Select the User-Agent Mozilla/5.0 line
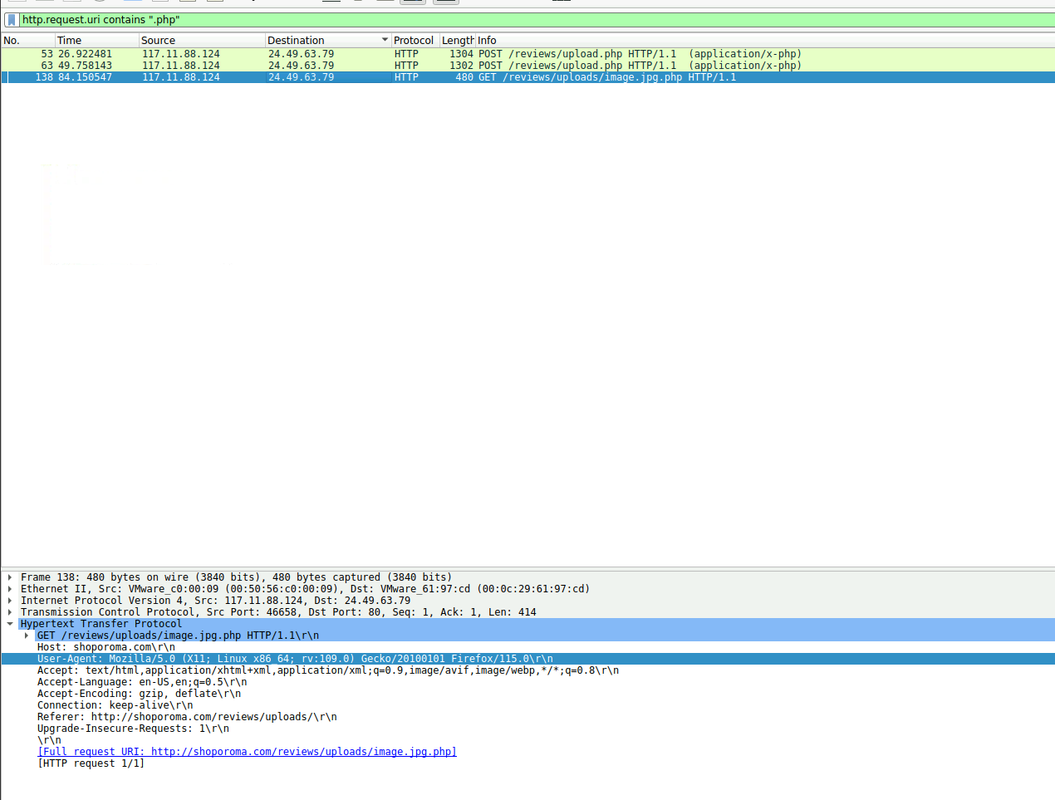The image size is (1055, 800). [528, 659]
